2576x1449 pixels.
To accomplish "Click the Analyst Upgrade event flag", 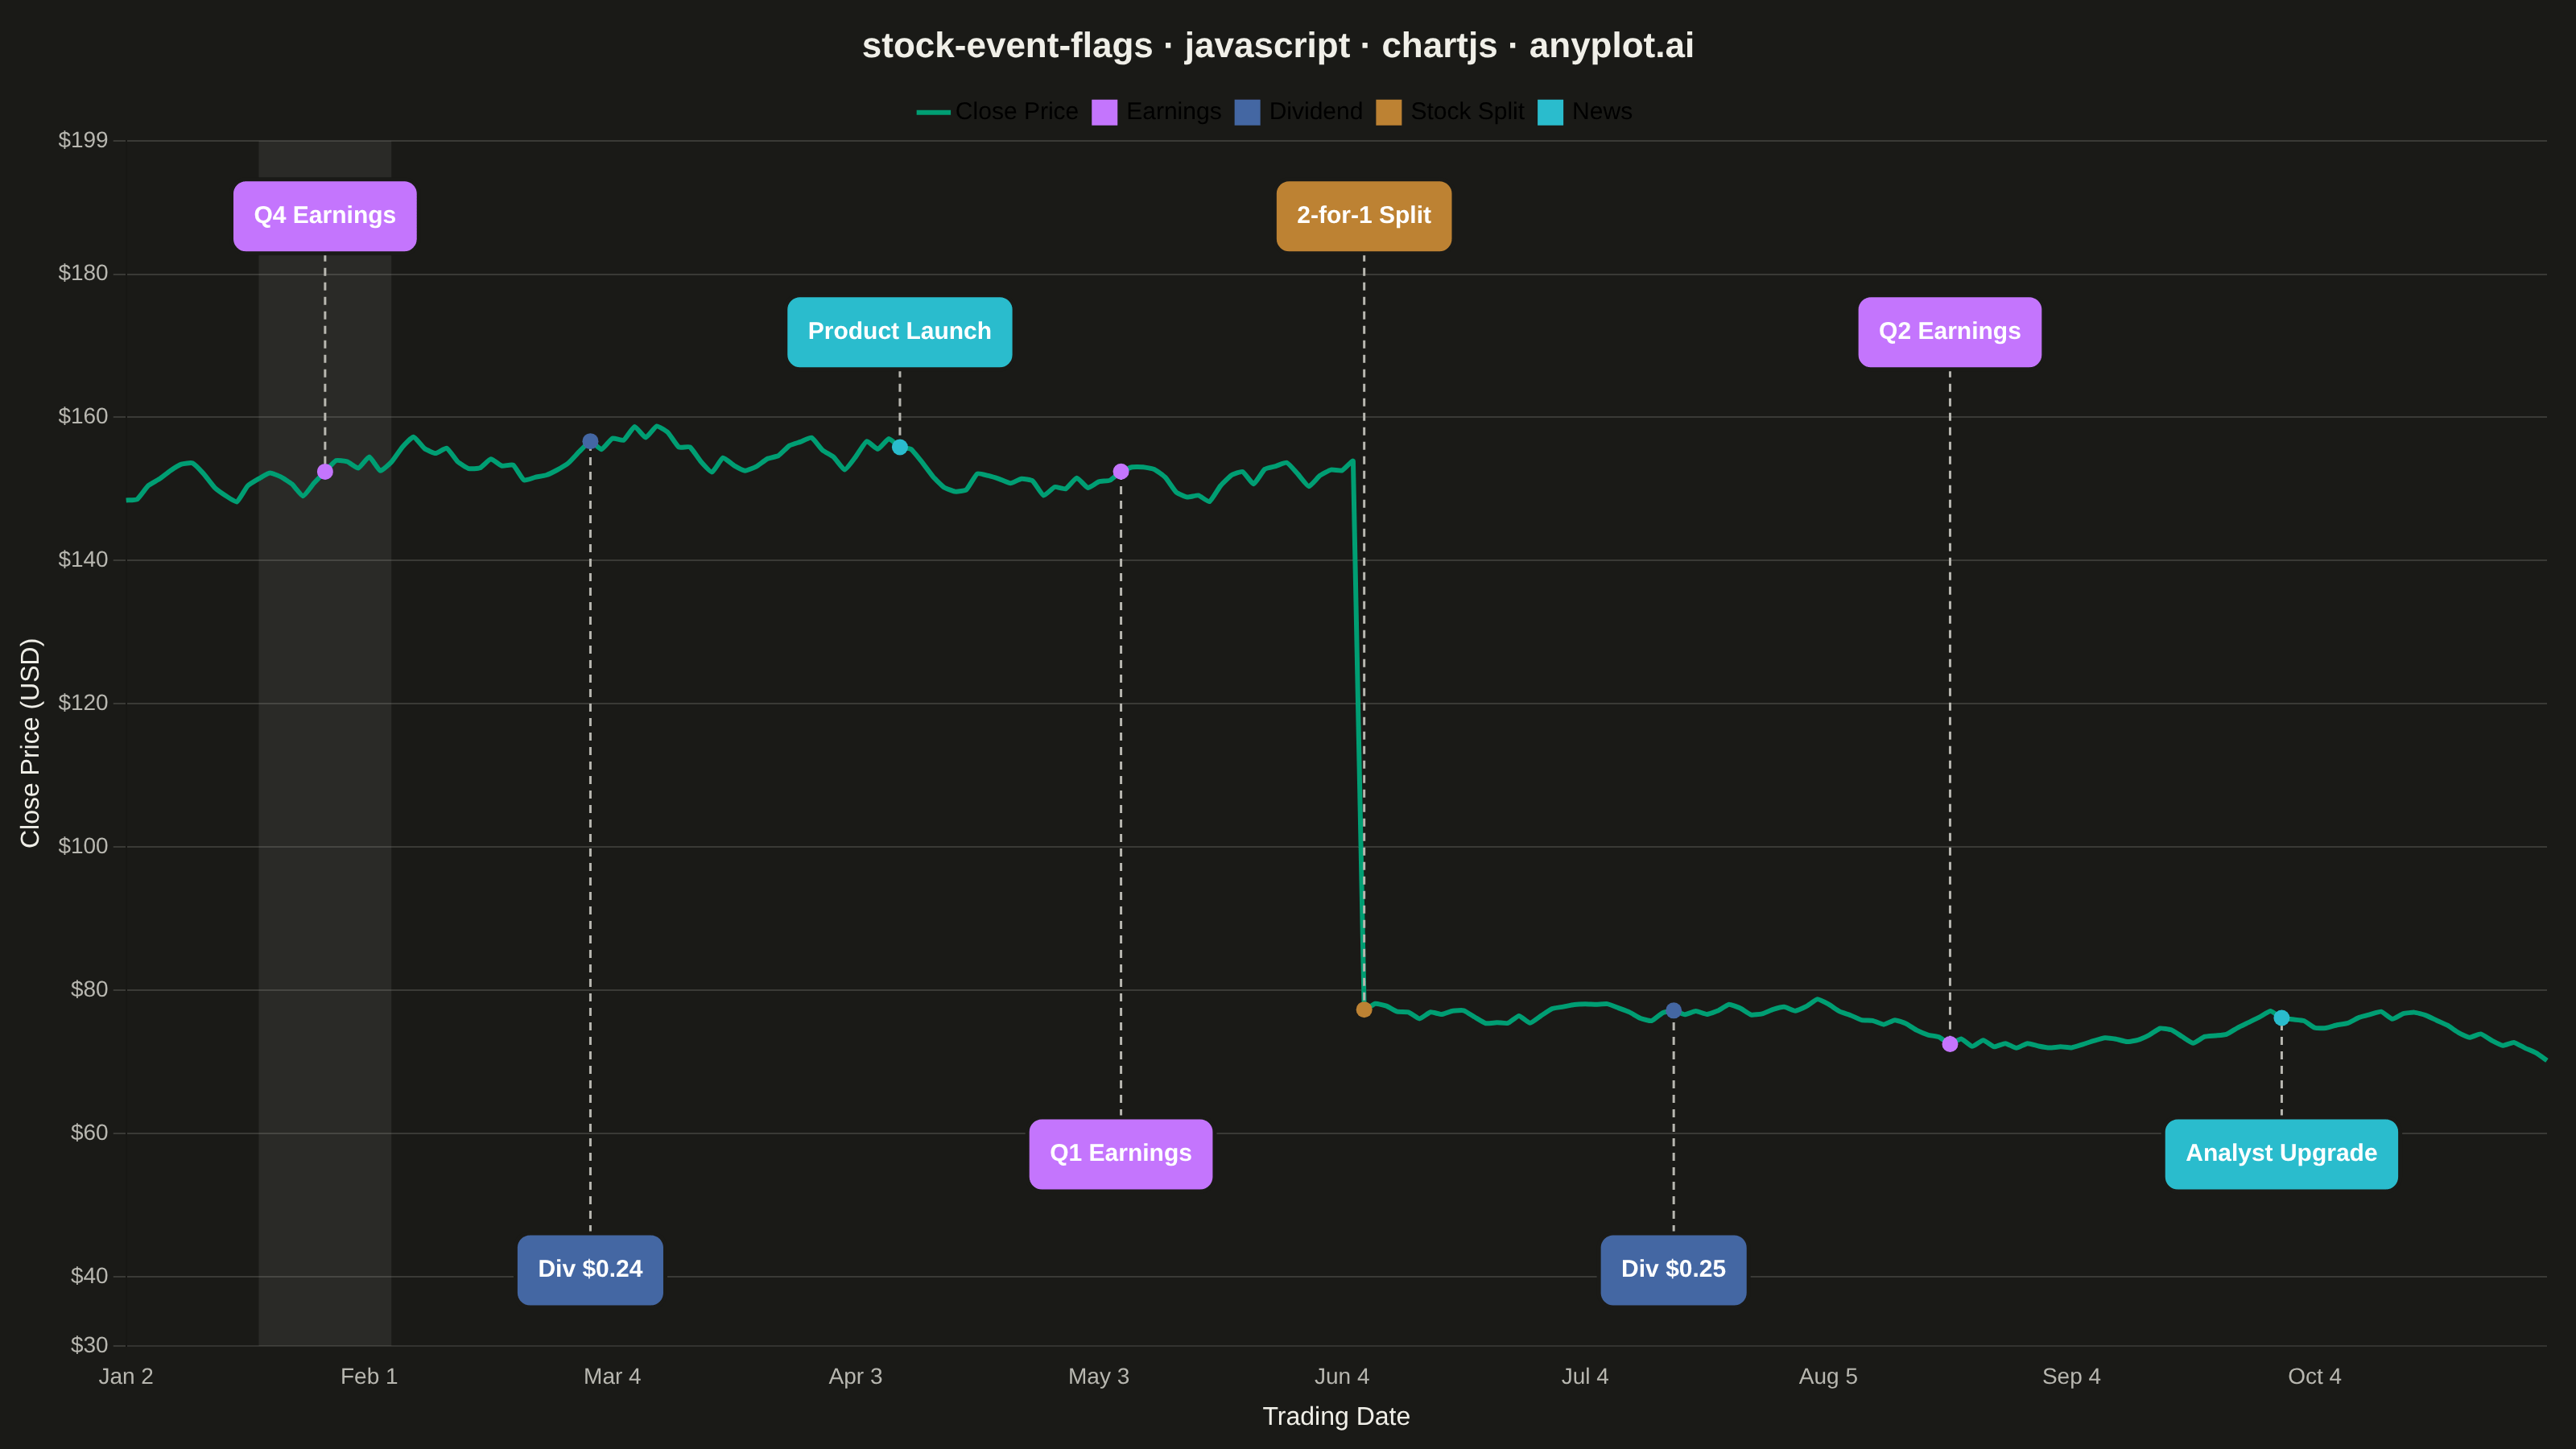I will pyautogui.click(x=2282, y=1154).
